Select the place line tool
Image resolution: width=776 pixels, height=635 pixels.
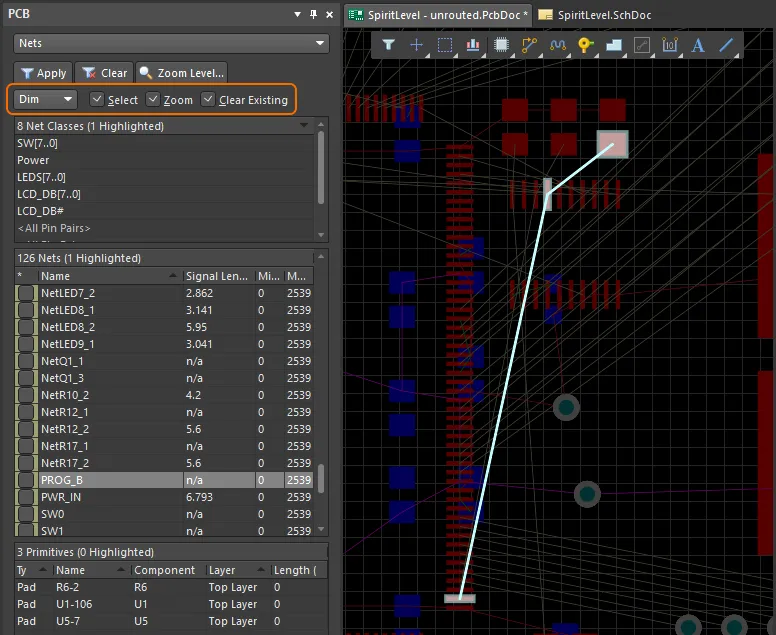click(x=726, y=45)
